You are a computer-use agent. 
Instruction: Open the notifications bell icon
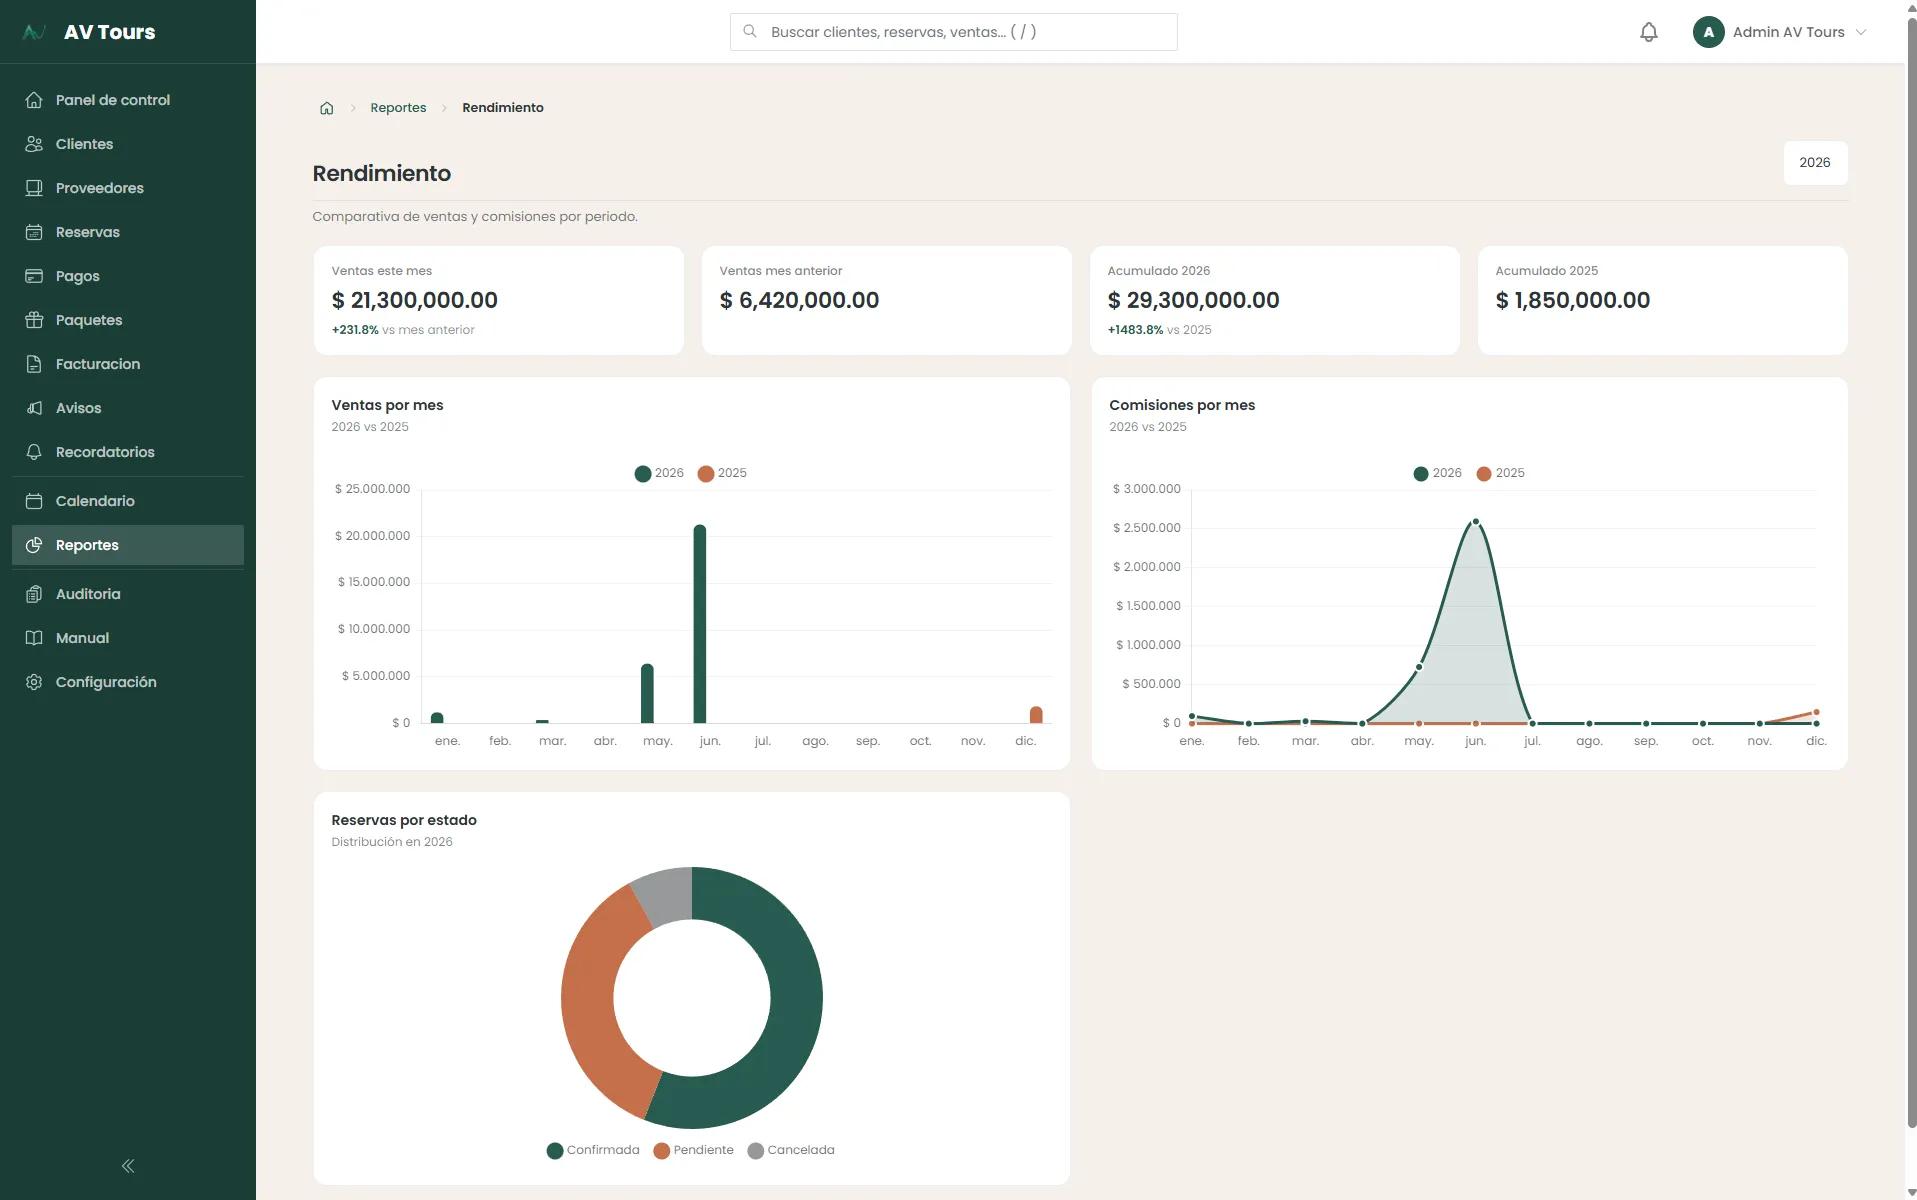point(1648,32)
